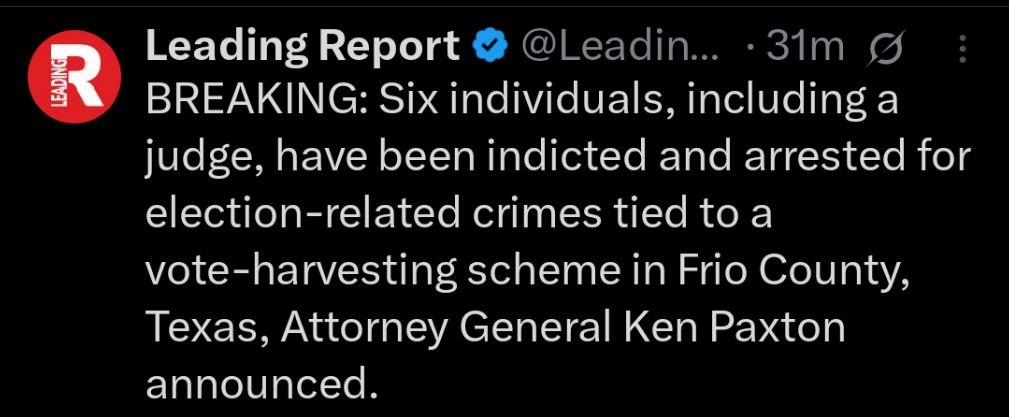This screenshot has width=1009, height=417.
Task: Open the Leading Report profile avatar
Action: (x=75, y=77)
